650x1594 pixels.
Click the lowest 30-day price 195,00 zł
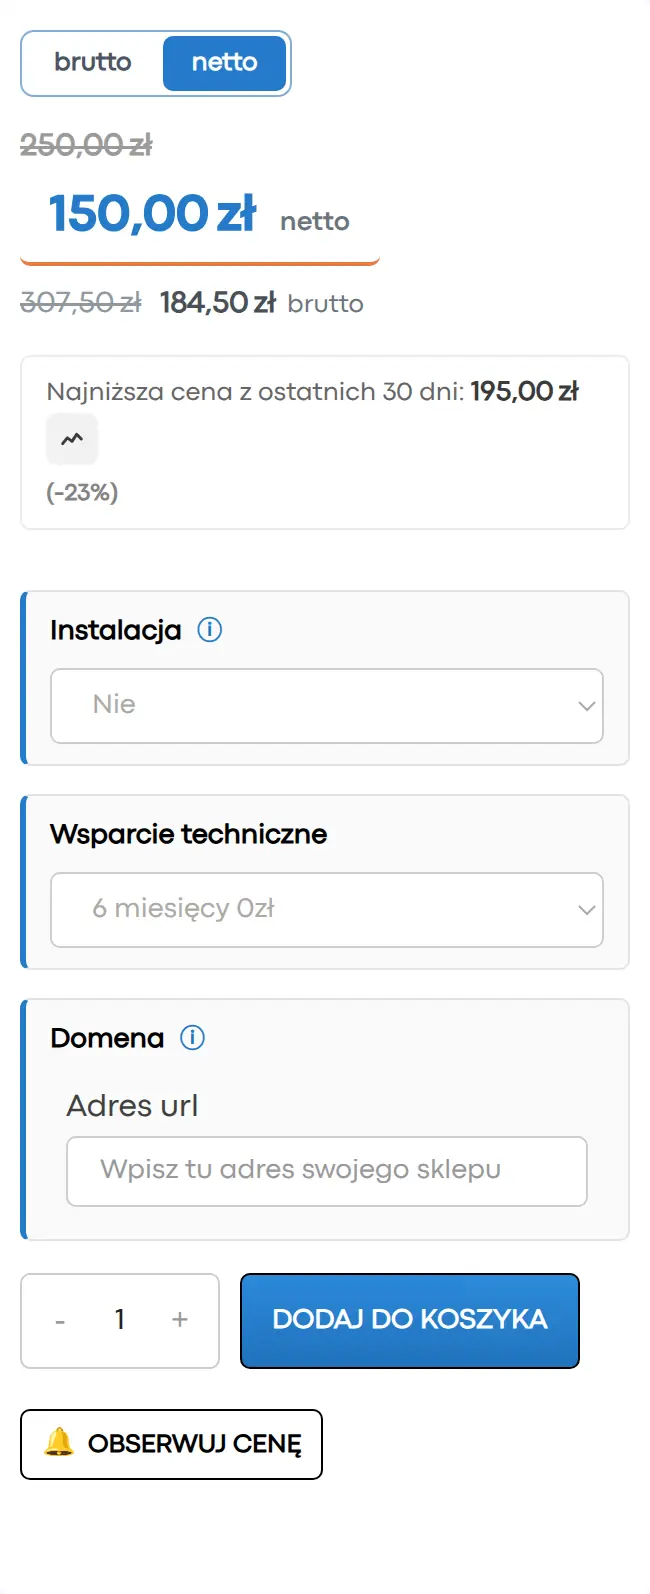point(524,391)
